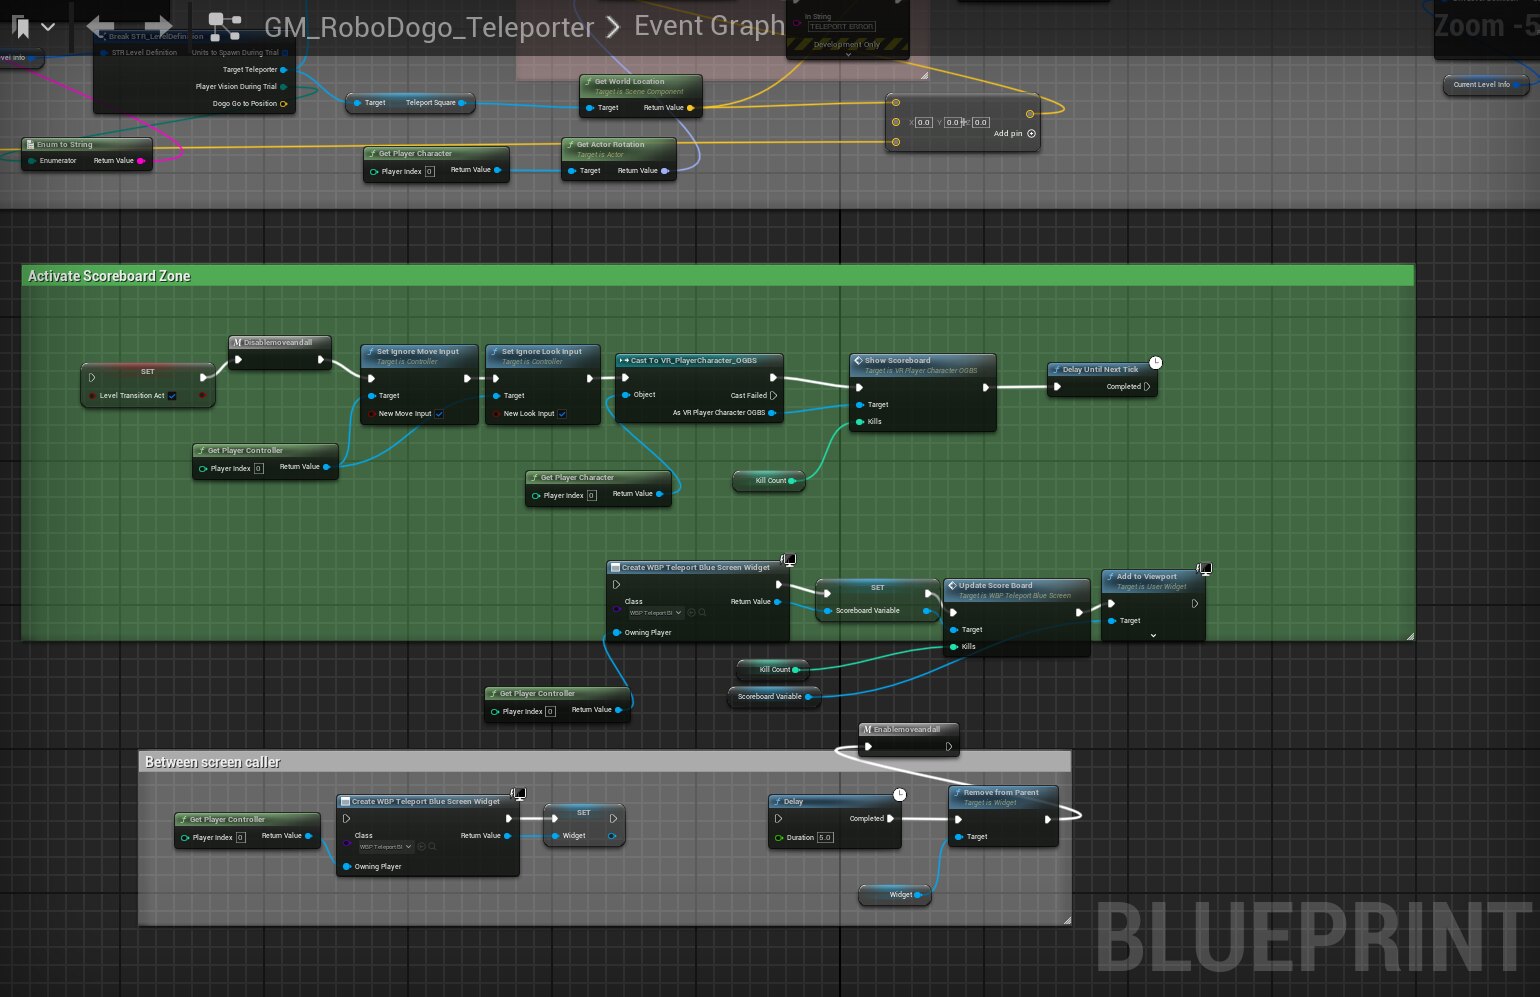Click the Show Scoreboard node header
Image resolution: width=1540 pixels, height=997 pixels.
(923, 364)
